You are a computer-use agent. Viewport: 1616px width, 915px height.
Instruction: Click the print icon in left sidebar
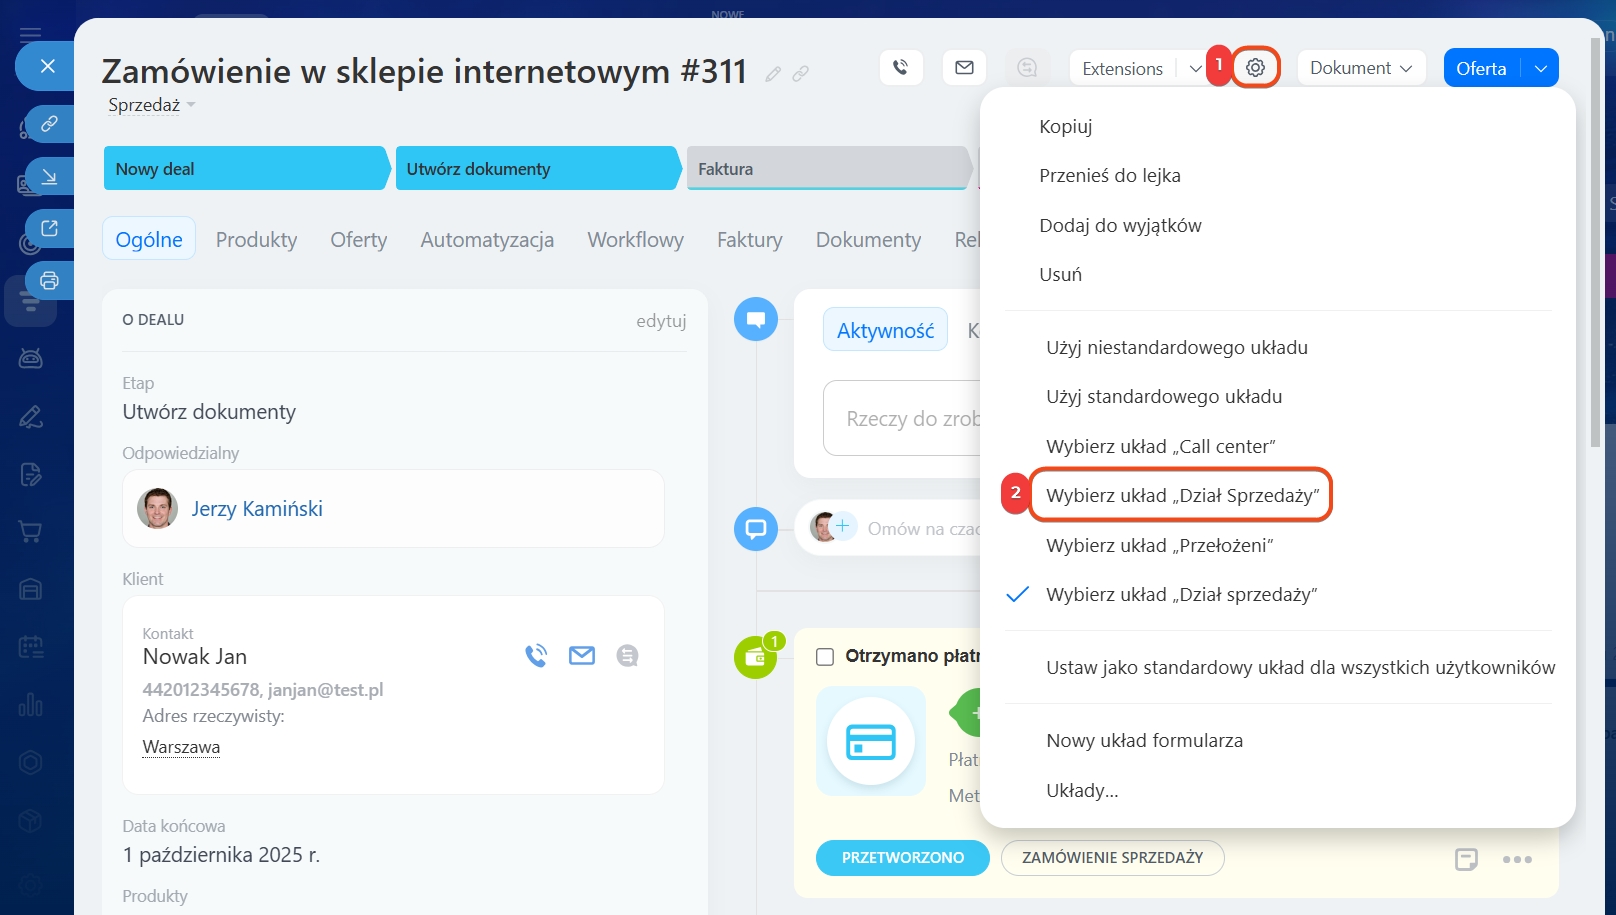click(x=49, y=281)
